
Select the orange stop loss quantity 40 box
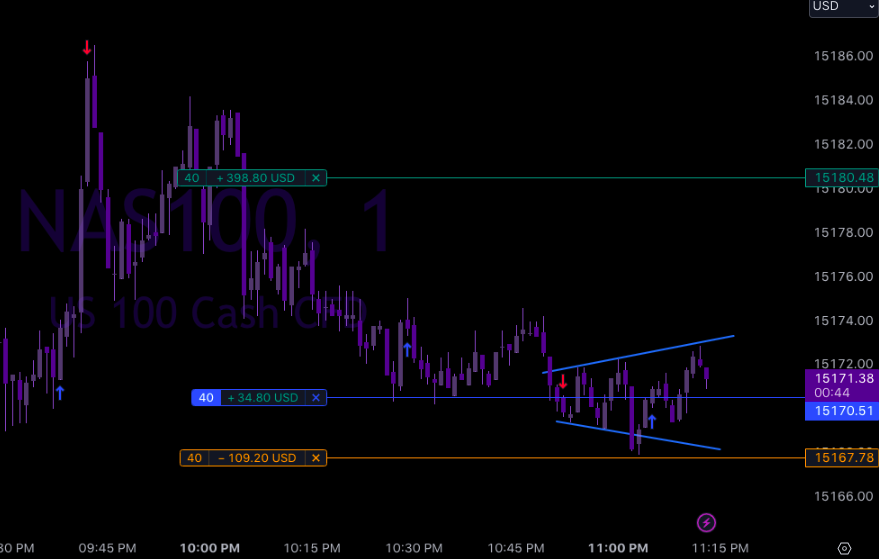(194, 458)
